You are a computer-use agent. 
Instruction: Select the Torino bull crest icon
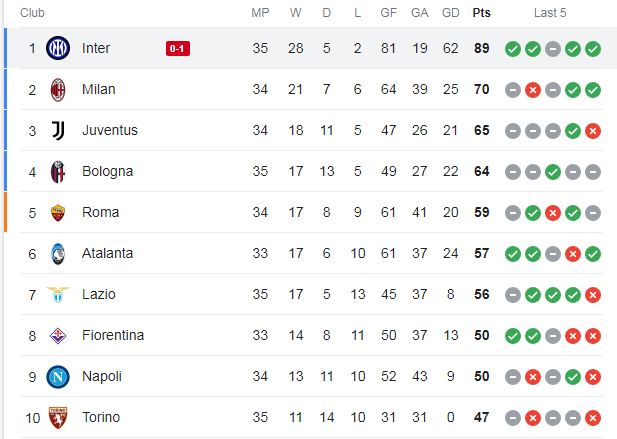click(58, 418)
